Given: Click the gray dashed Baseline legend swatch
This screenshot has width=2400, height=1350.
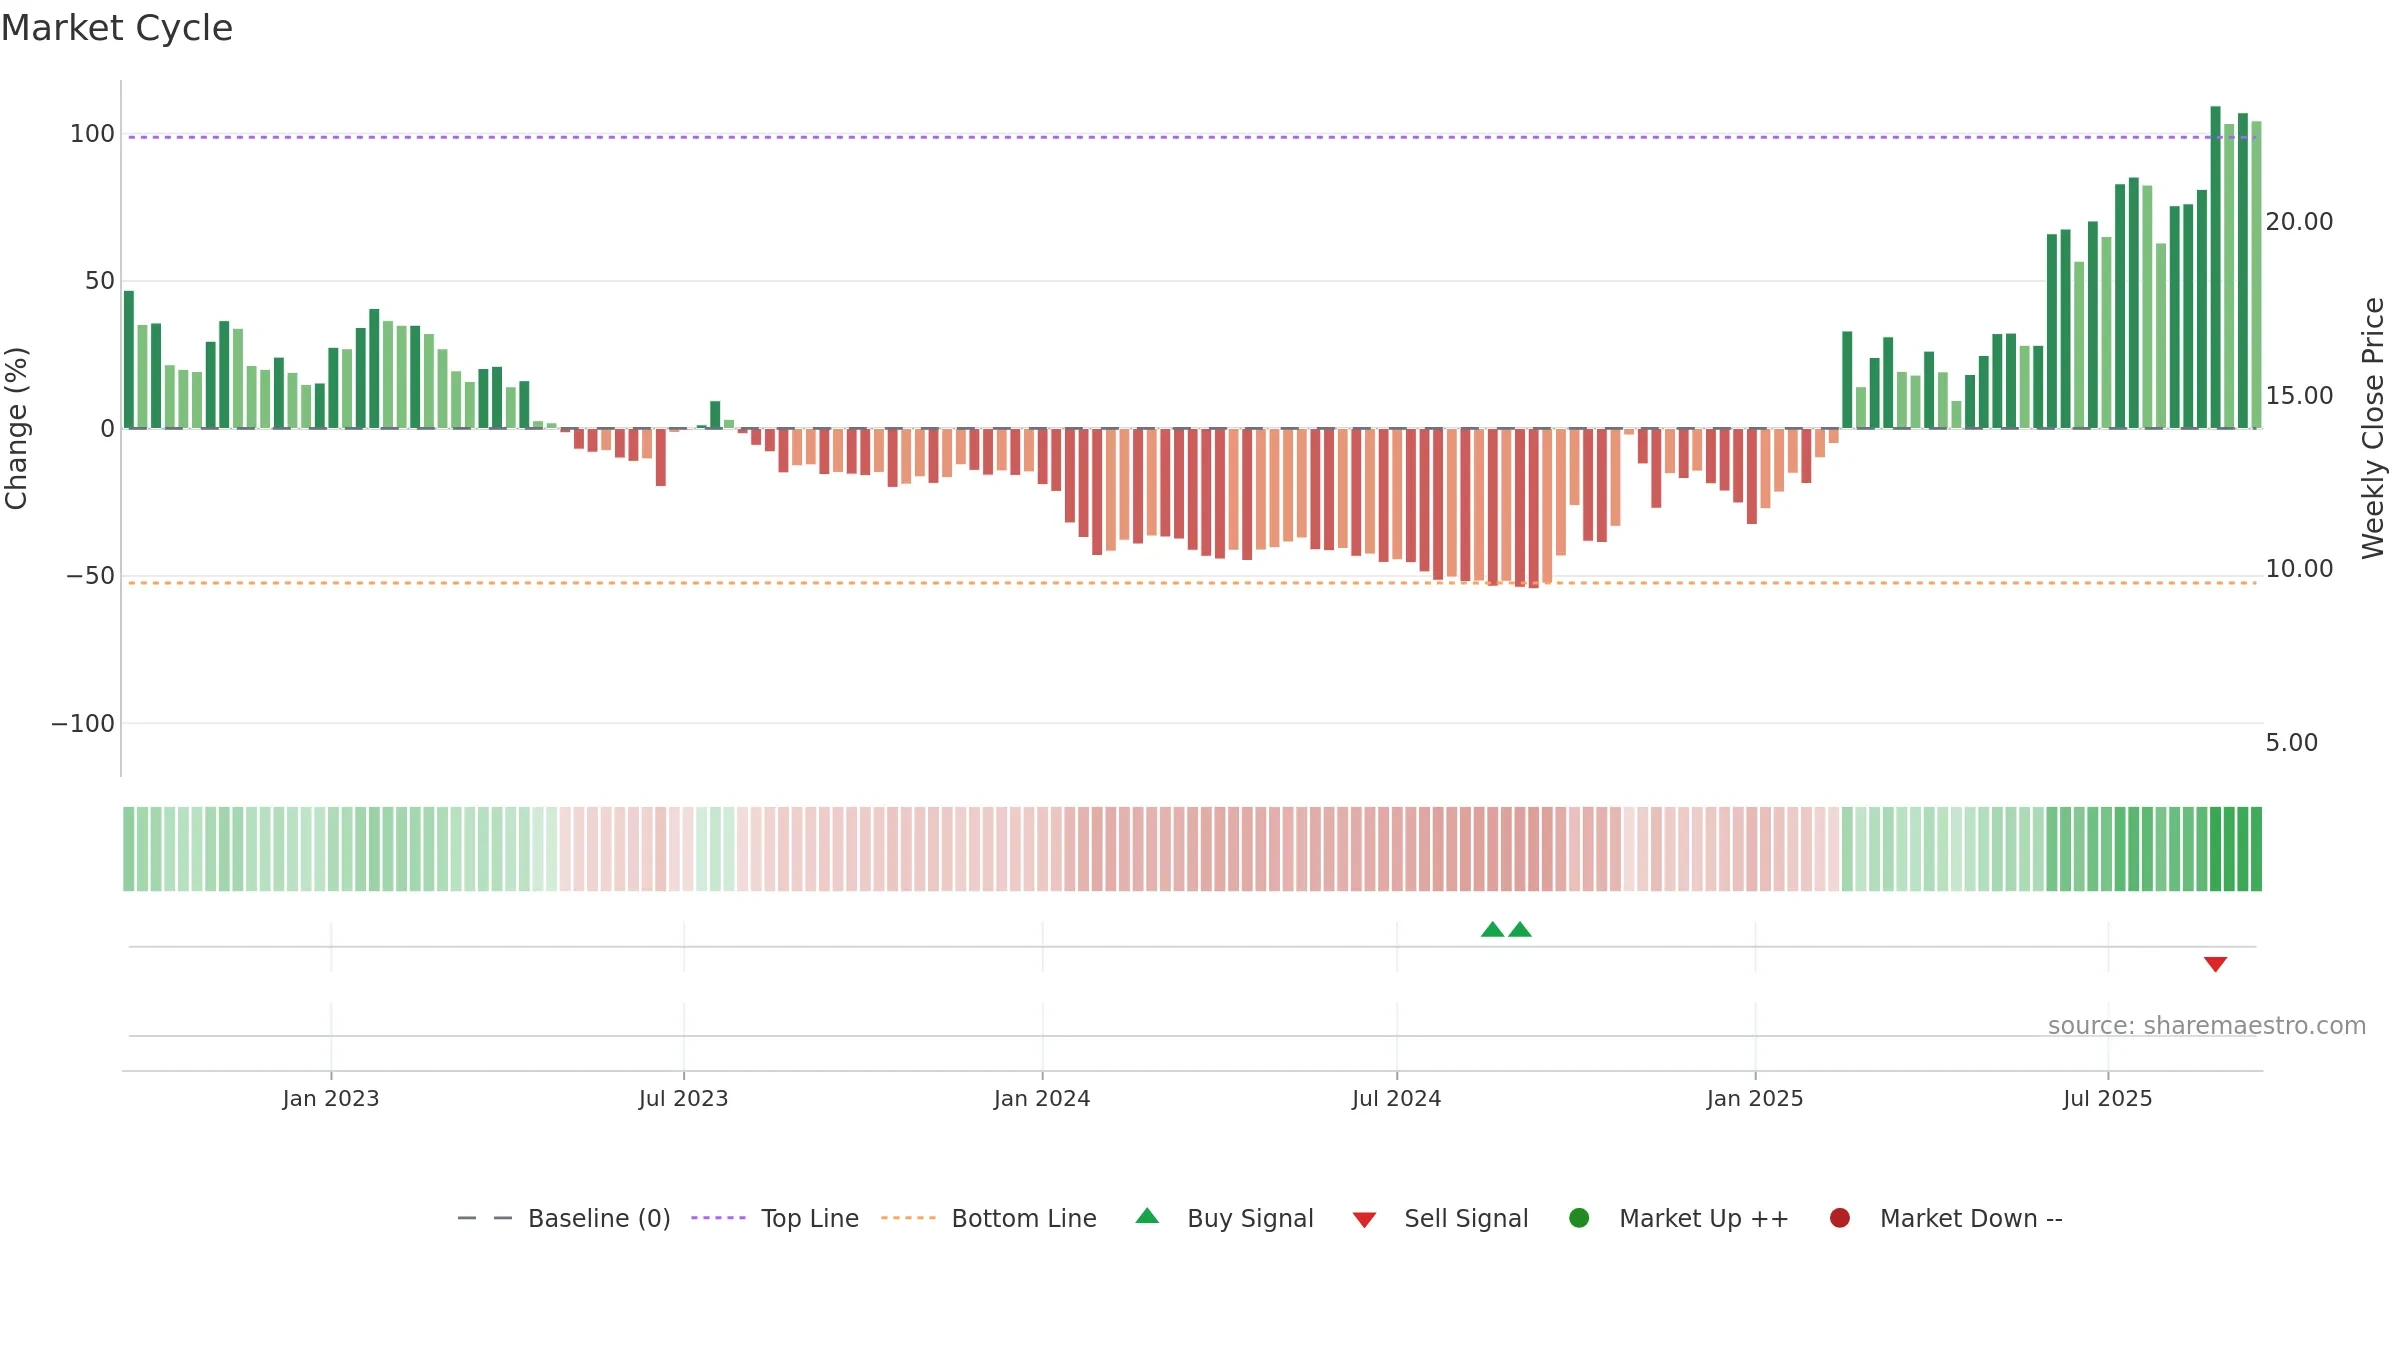Looking at the screenshot, I should (485, 1218).
